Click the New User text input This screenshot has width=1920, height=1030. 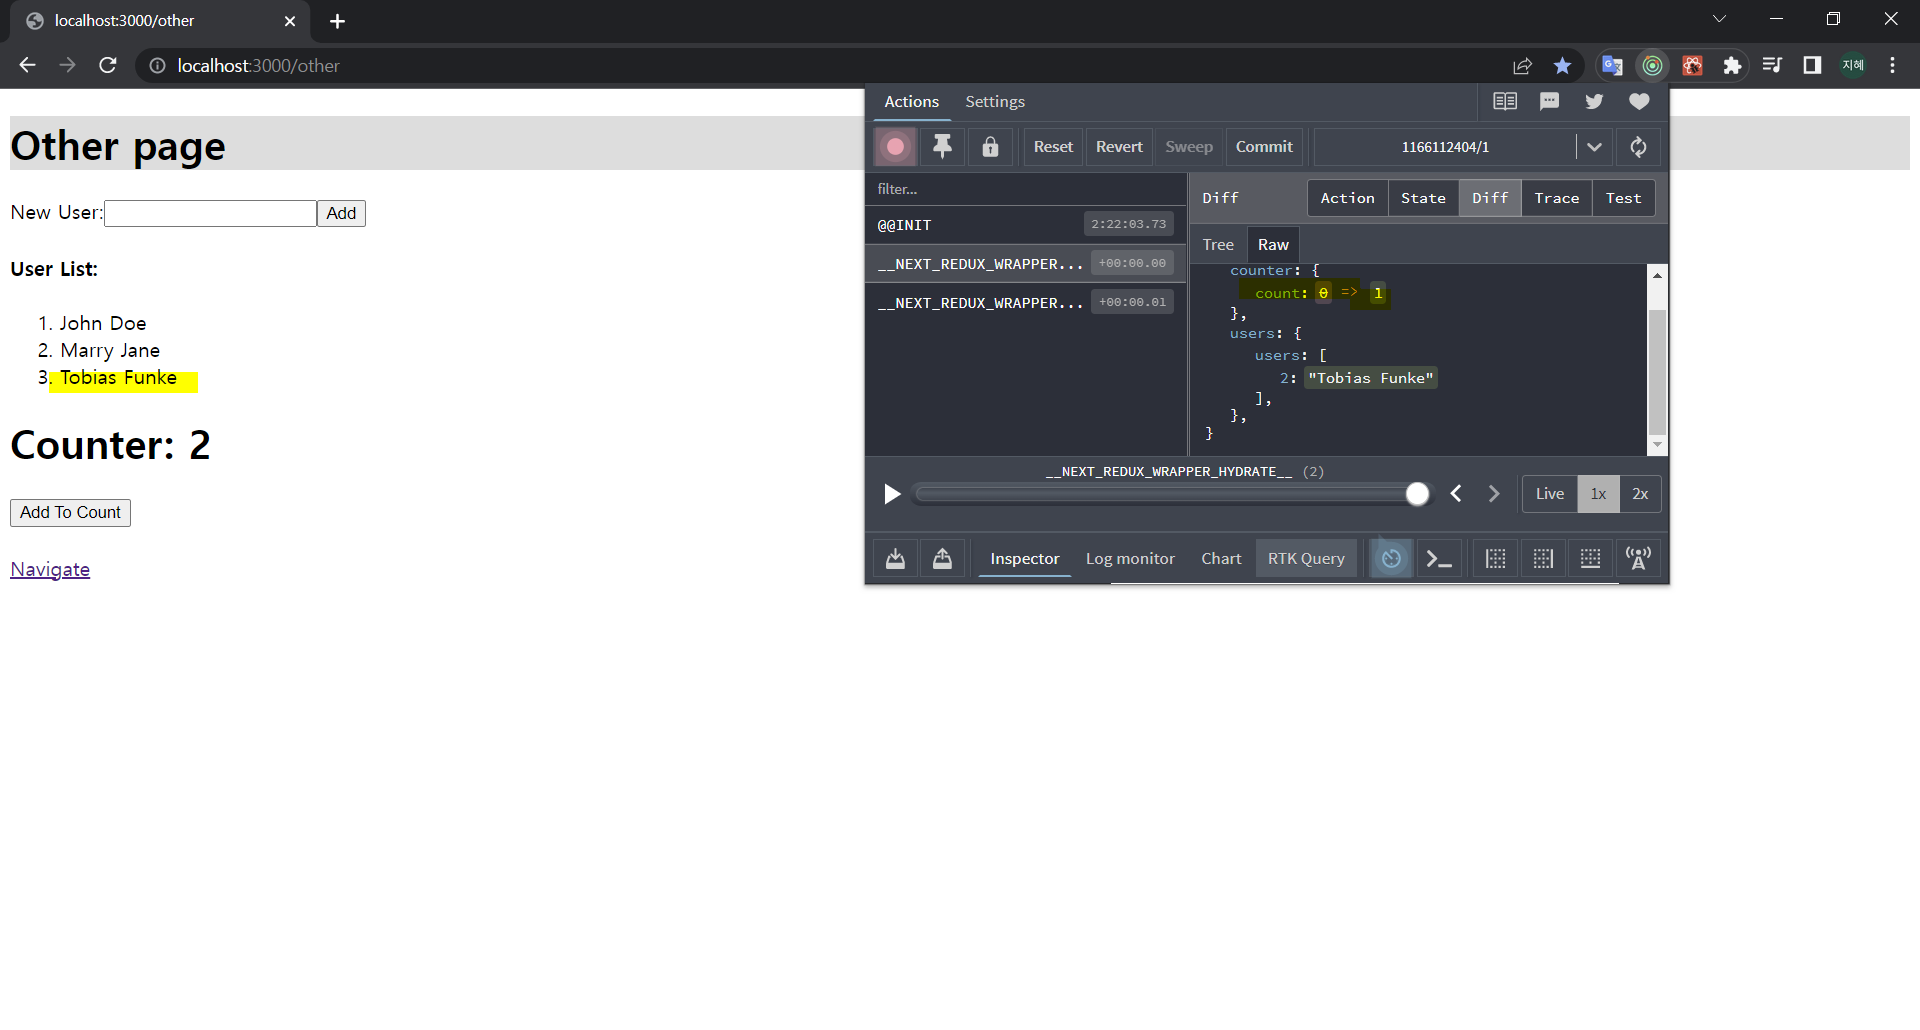(x=210, y=213)
